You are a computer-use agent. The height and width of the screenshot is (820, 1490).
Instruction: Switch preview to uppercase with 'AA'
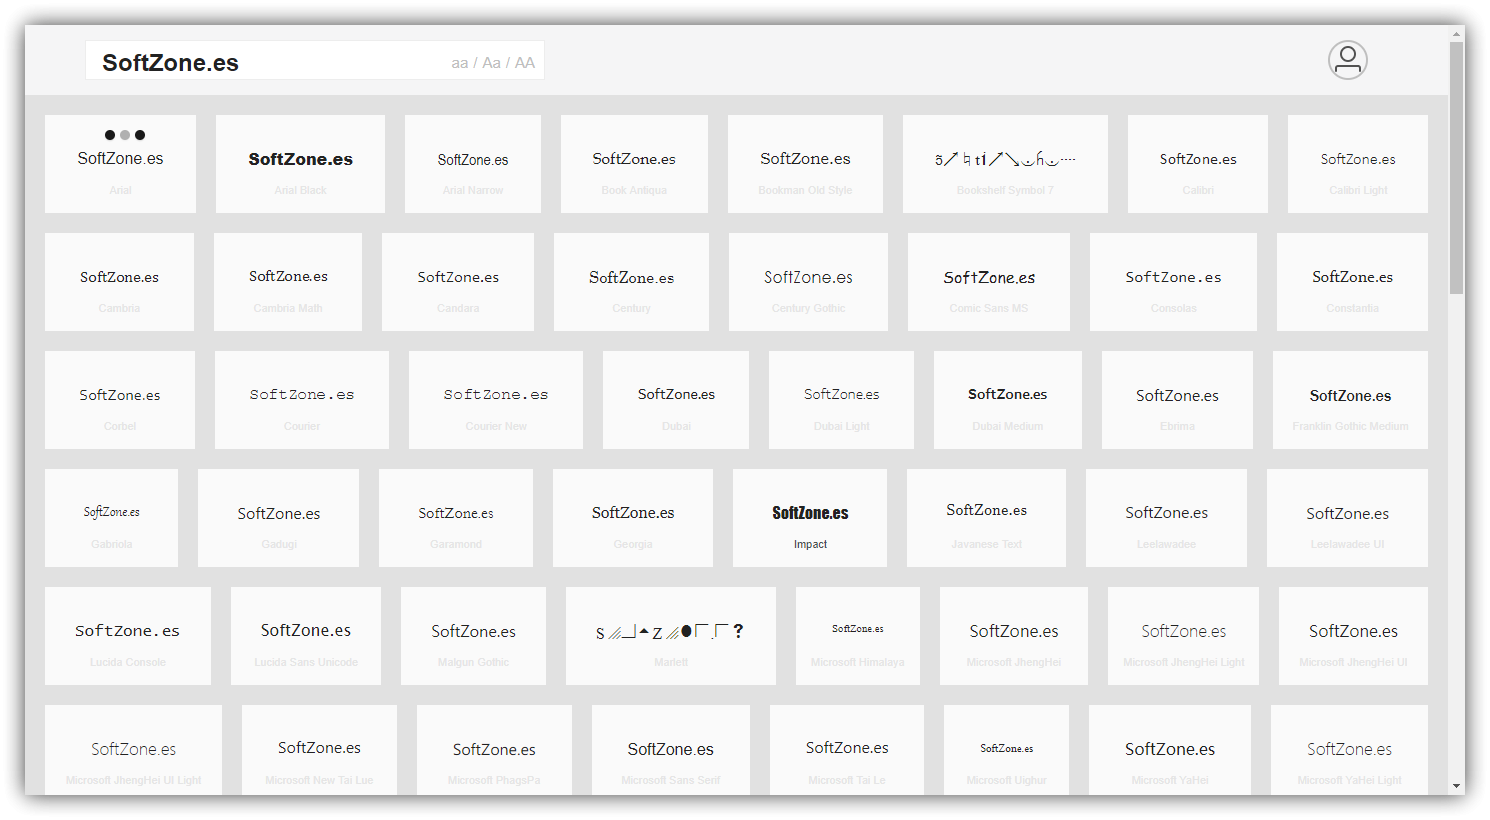click(x=525, y=63)
